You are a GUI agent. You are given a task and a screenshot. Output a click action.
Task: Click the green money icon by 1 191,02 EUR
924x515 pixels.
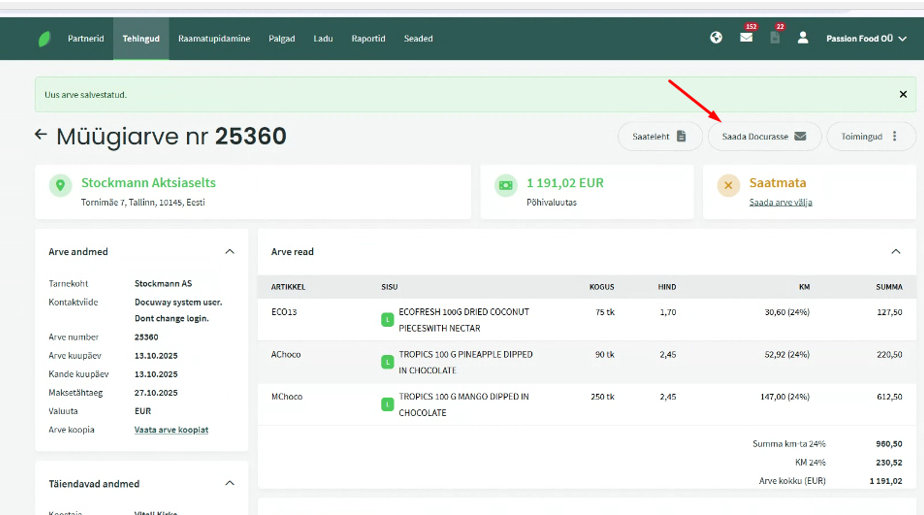pyautogui.click(x=506, y=185)
